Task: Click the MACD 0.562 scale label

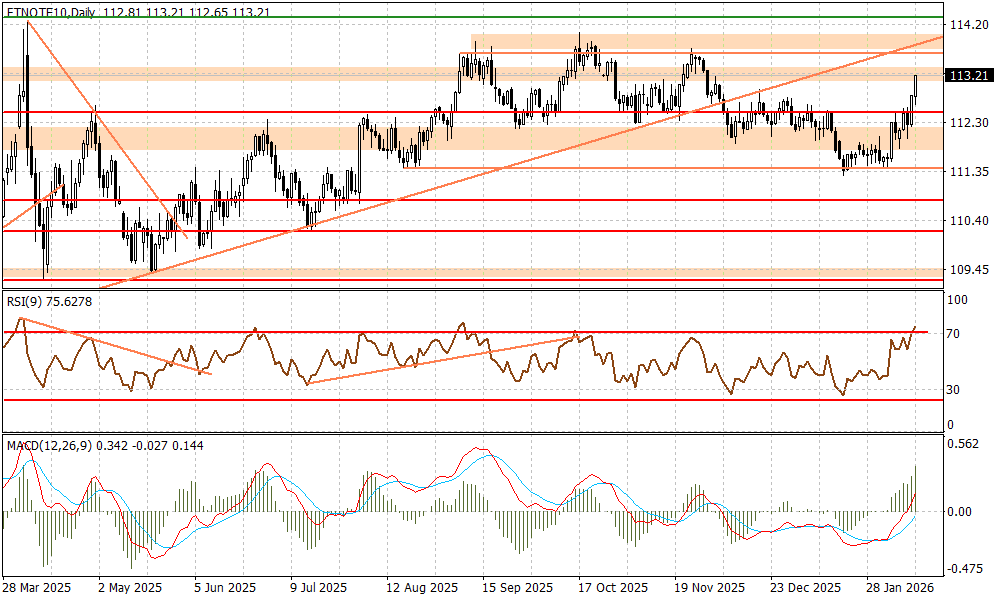Action: [x=964, y=445]
